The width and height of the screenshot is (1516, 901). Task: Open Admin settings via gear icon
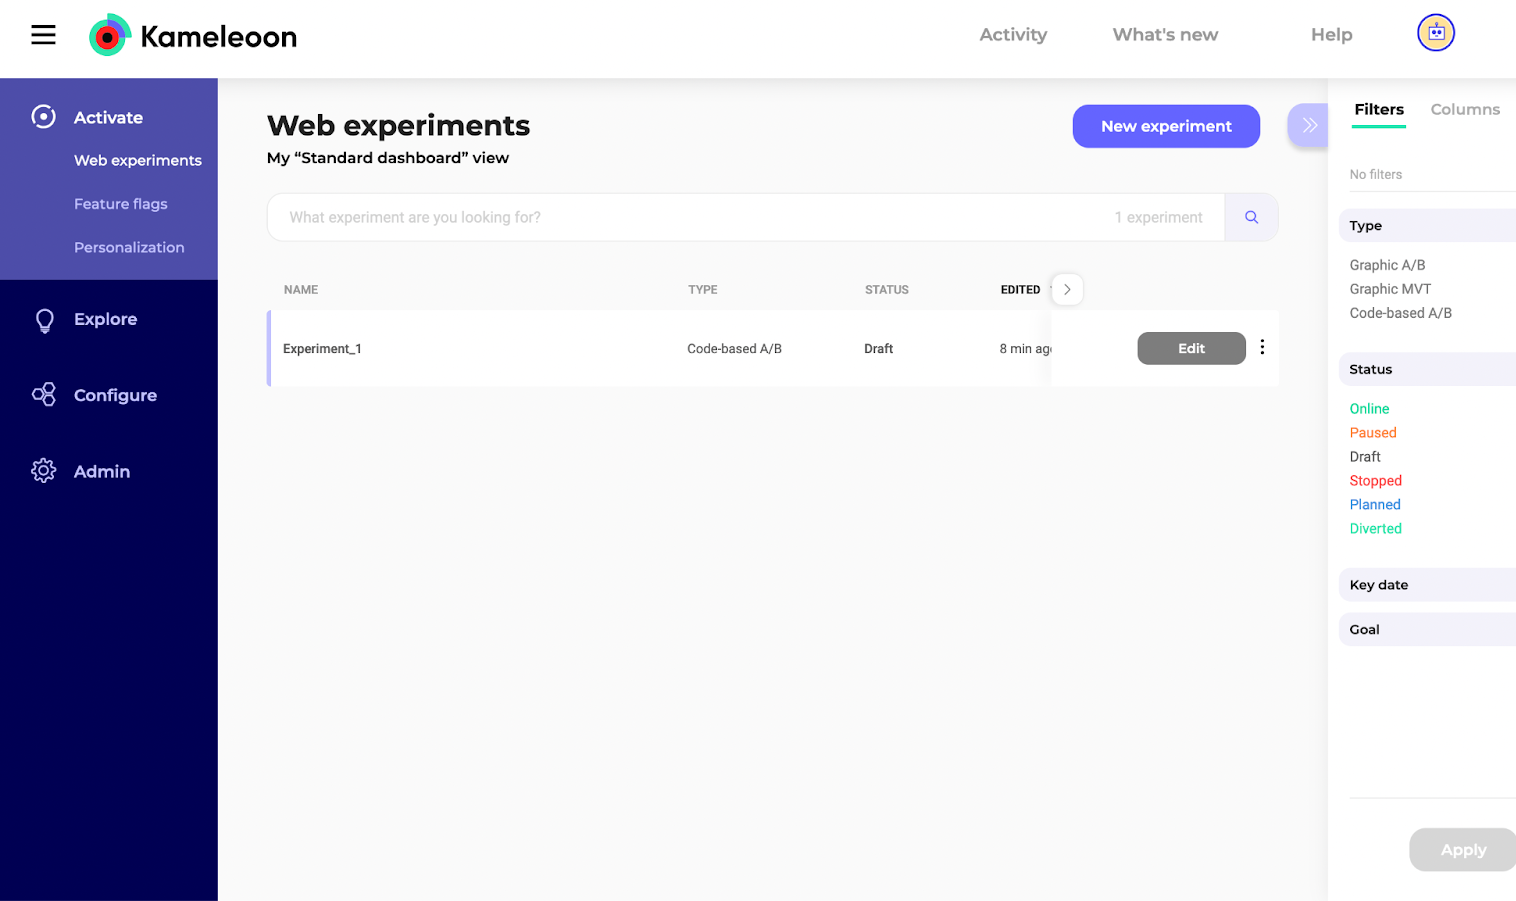tap(43, 470)
